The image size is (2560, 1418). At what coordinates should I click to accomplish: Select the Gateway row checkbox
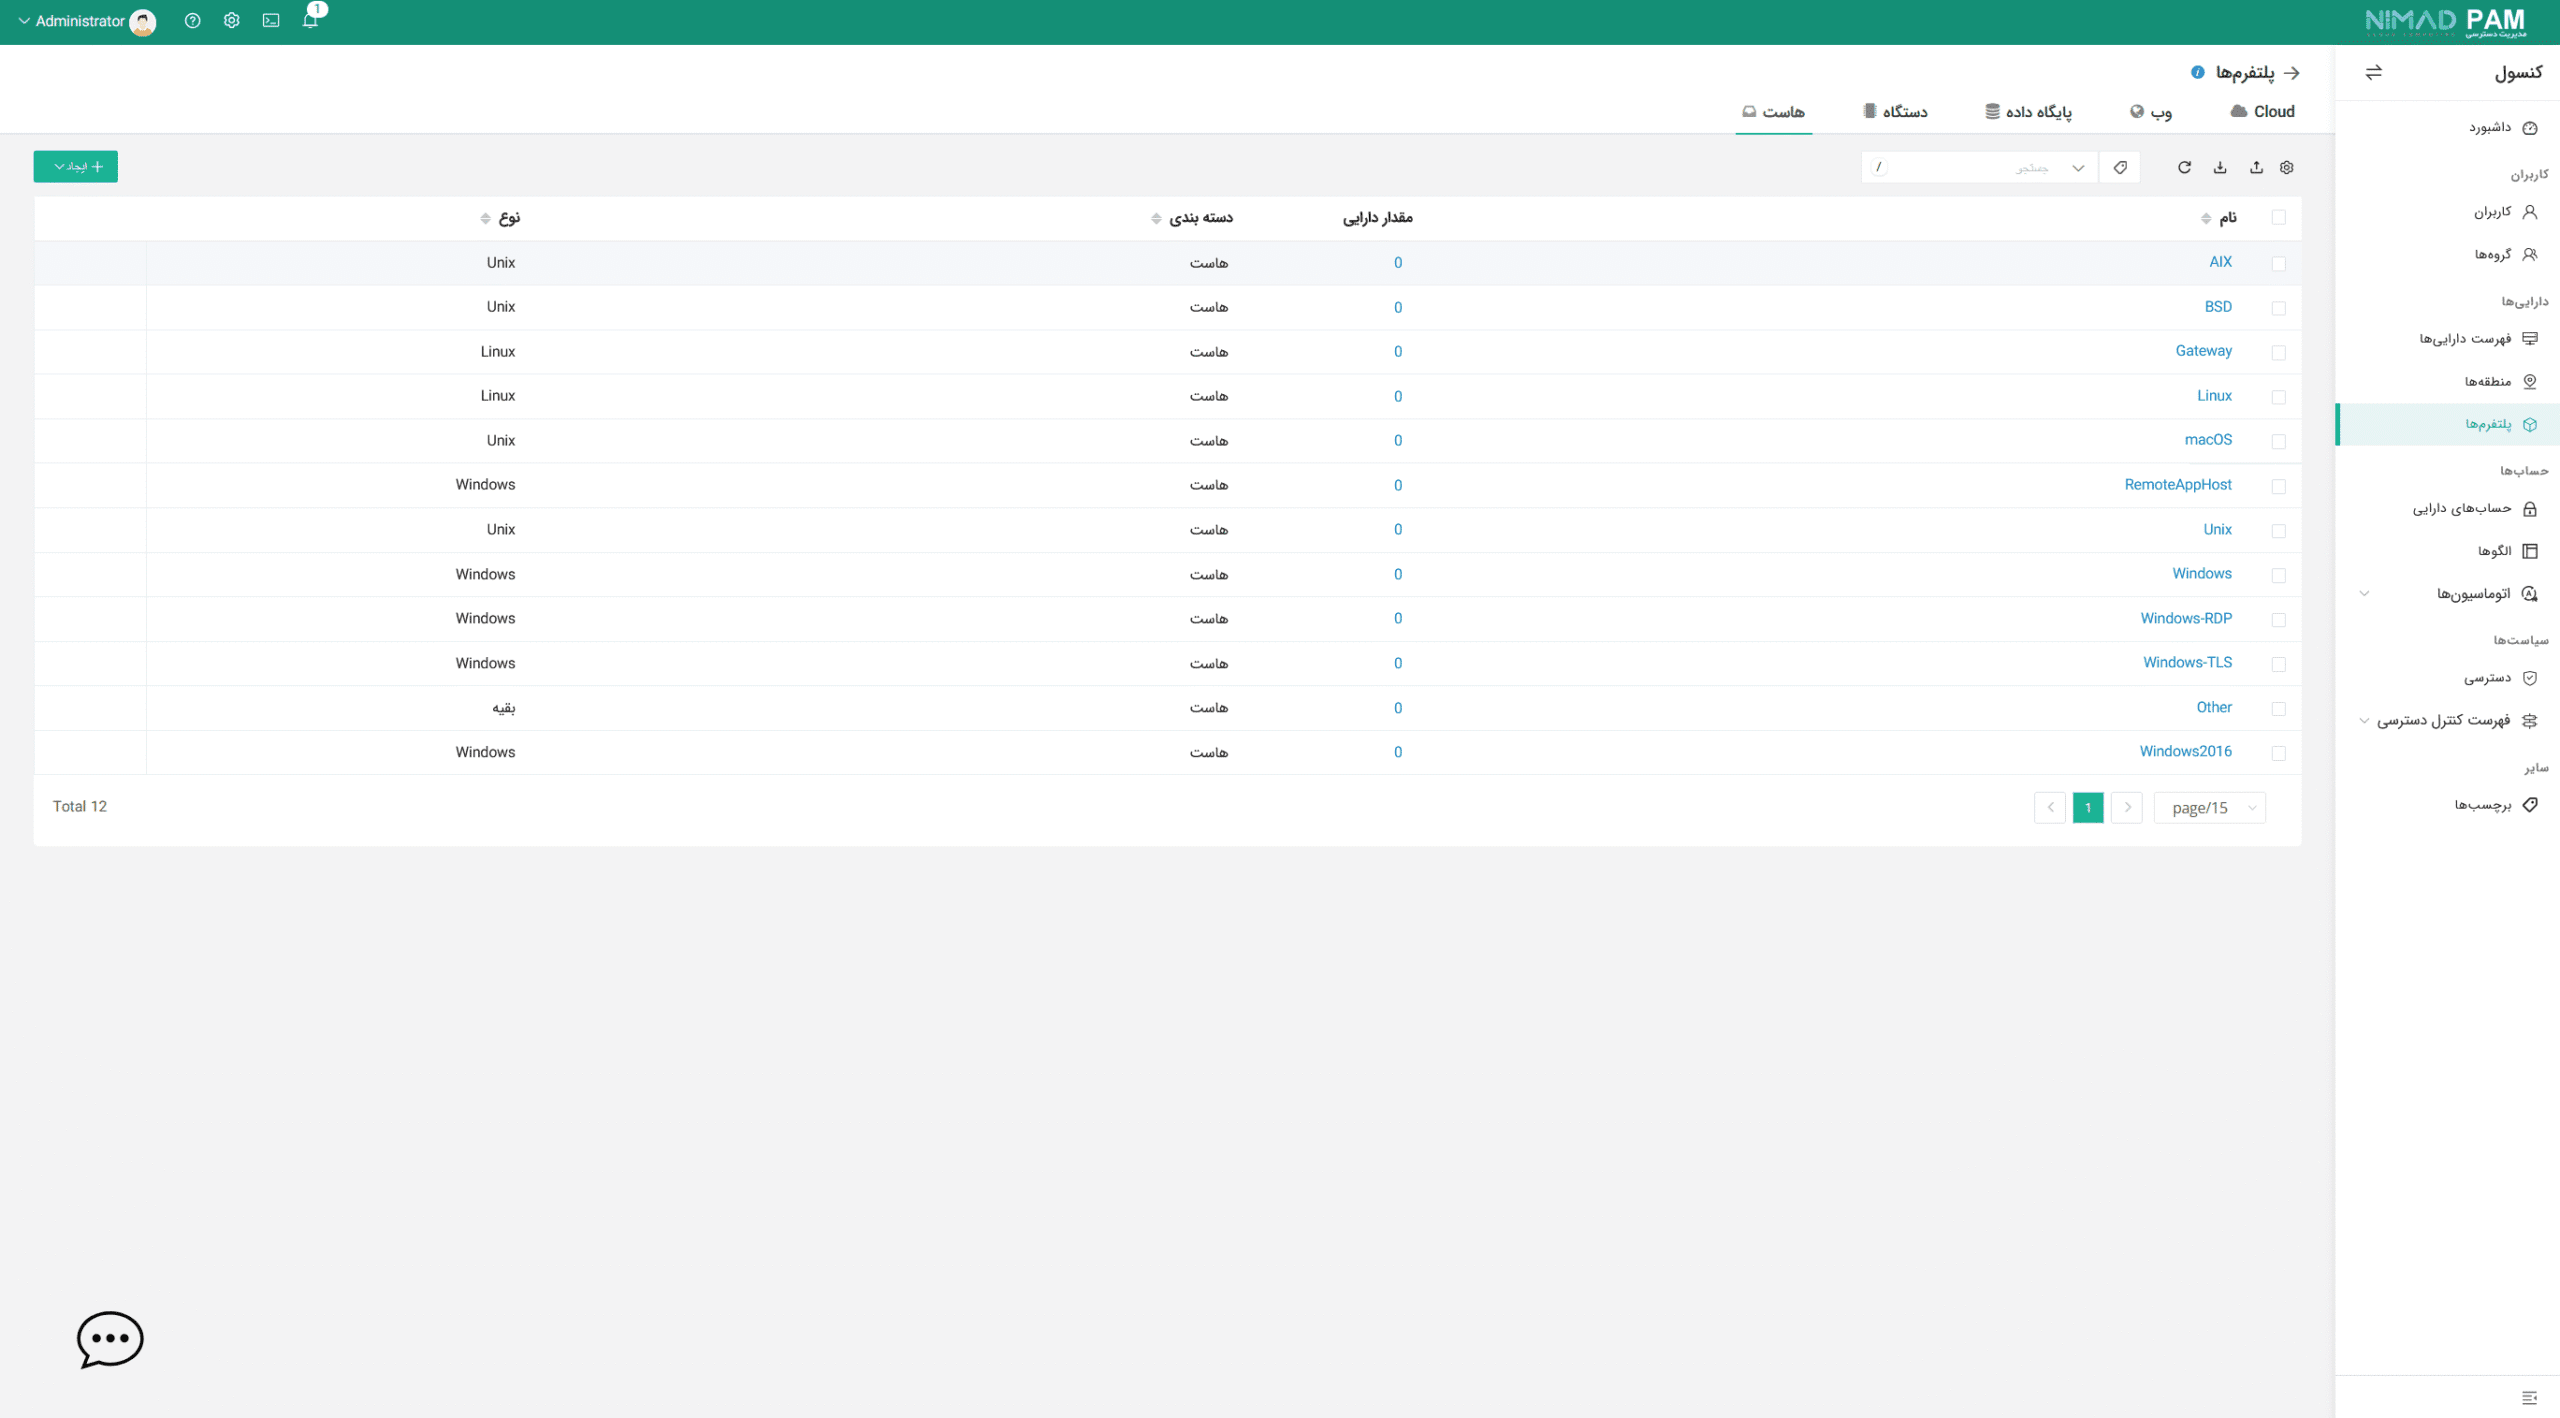click(x=2279, y=352)
